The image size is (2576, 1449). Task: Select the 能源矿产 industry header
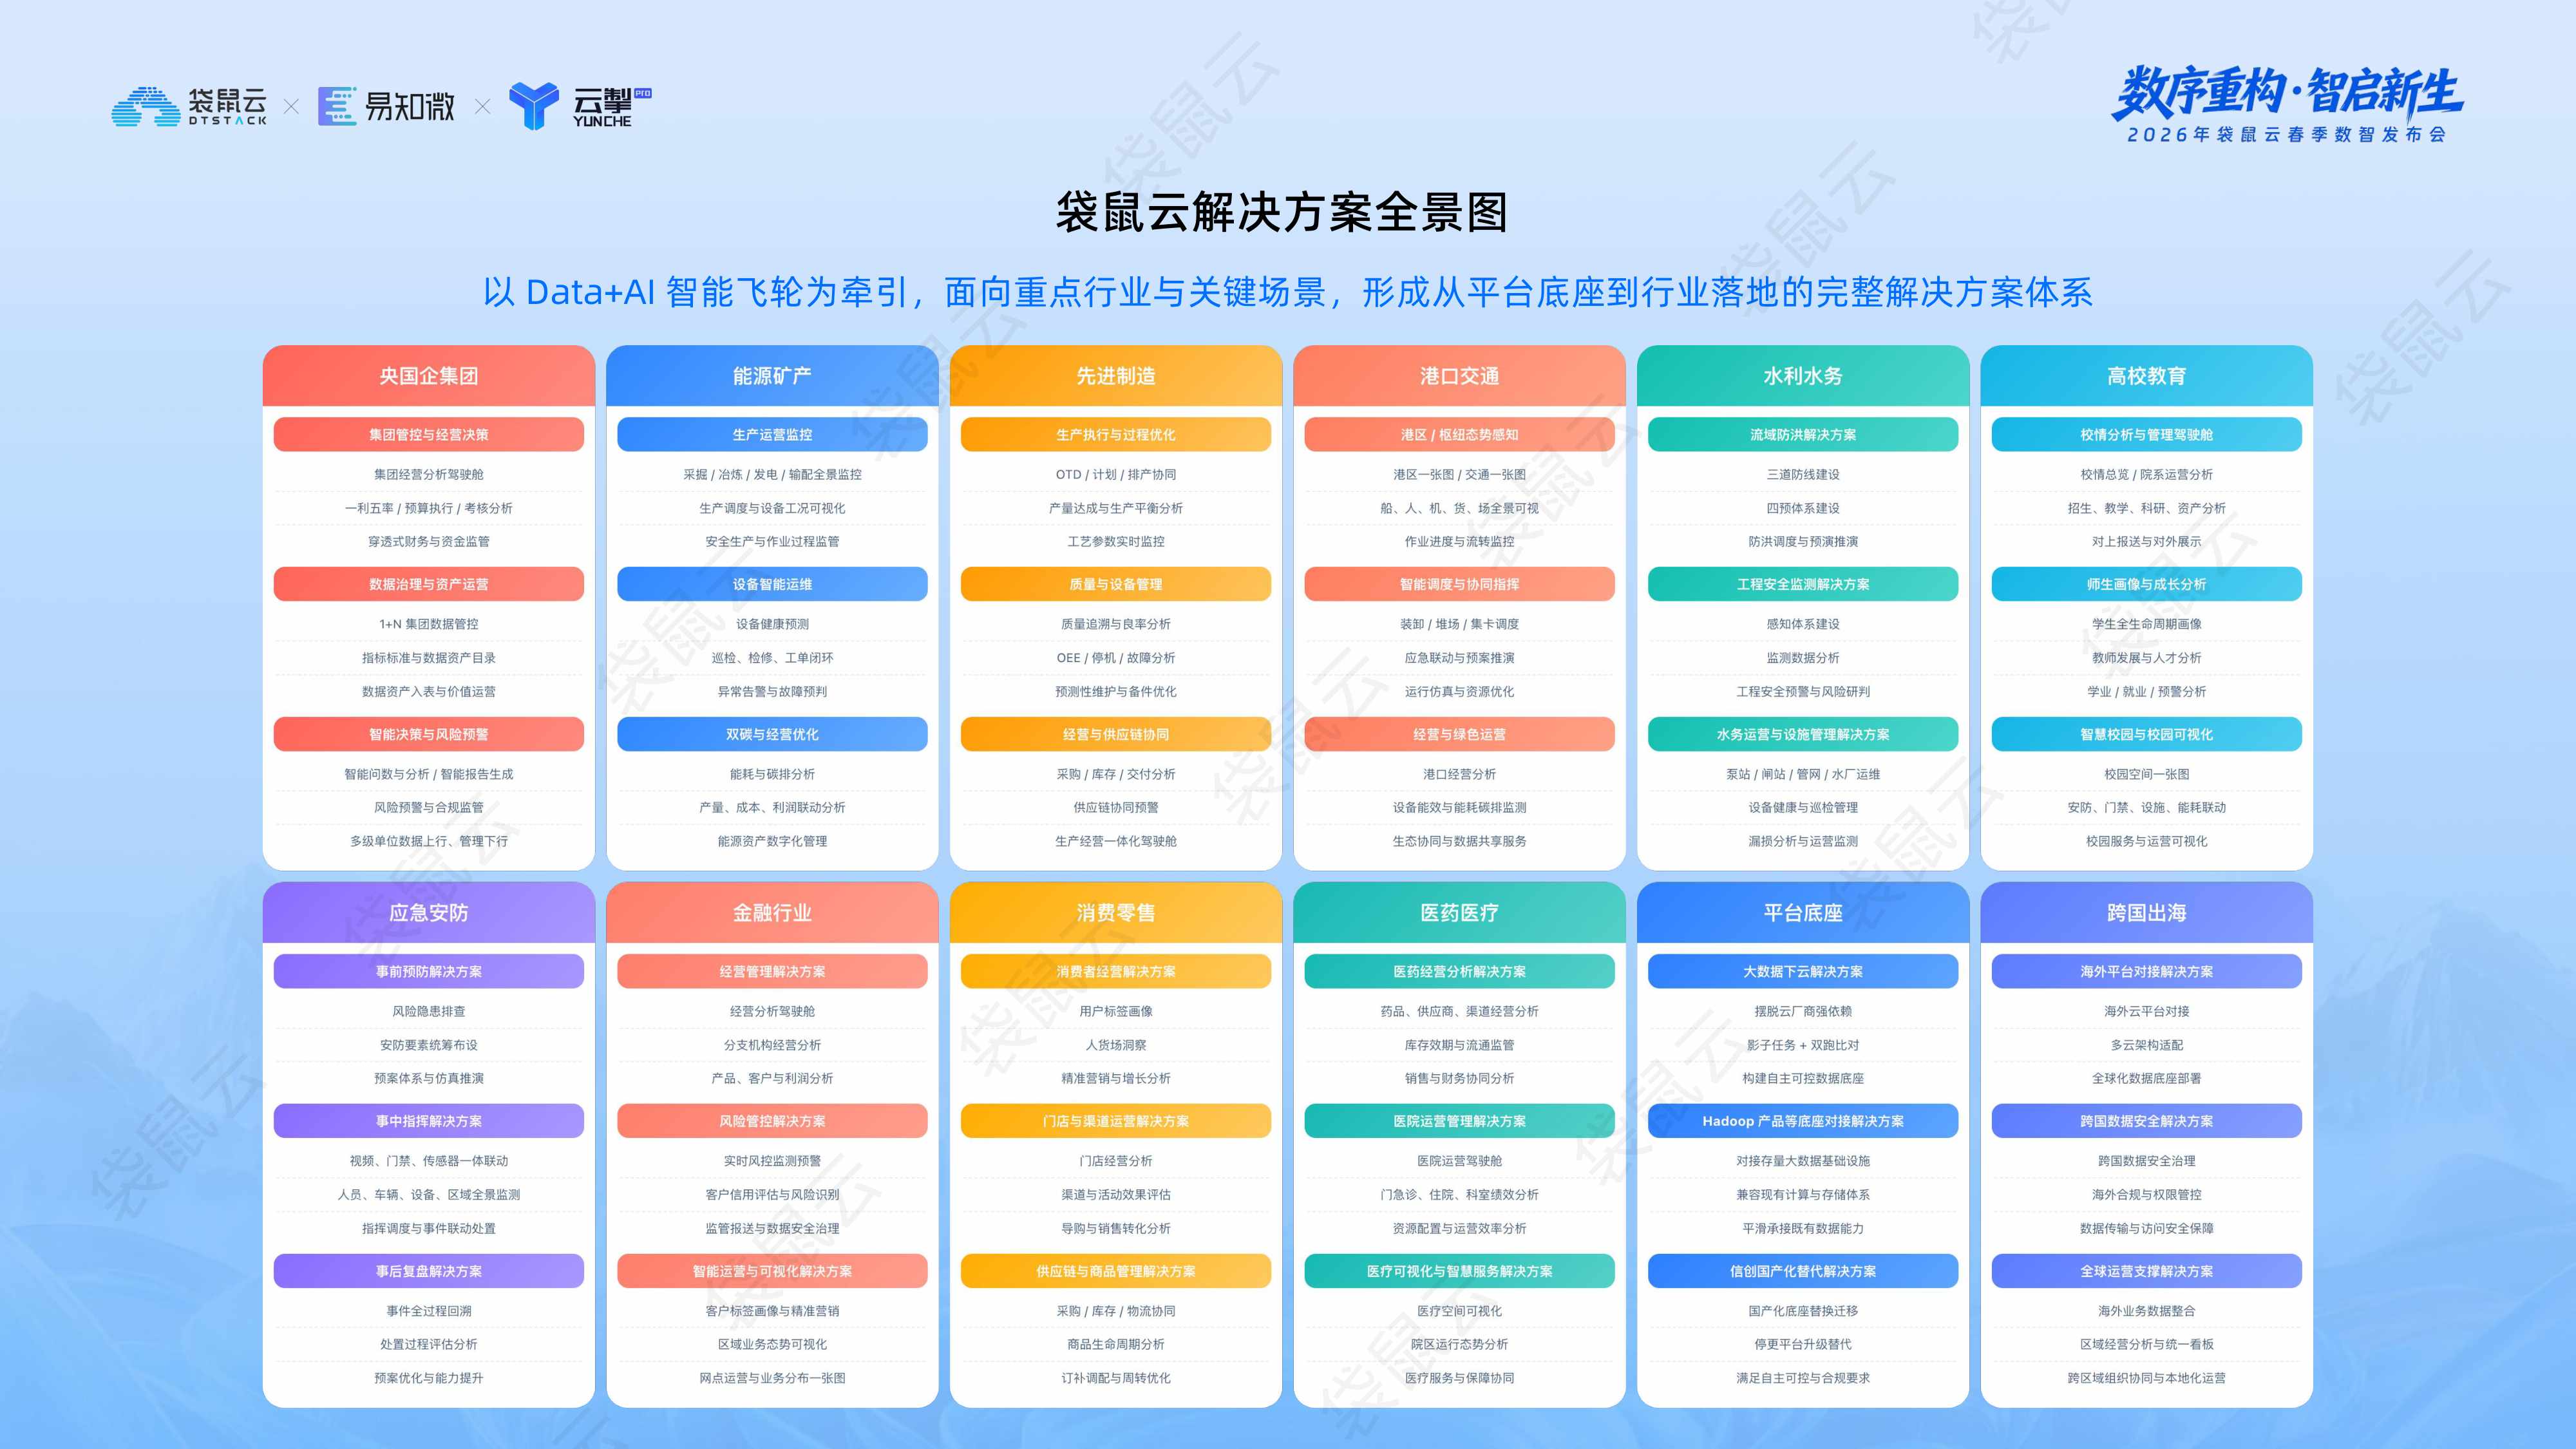pos(772,376)
